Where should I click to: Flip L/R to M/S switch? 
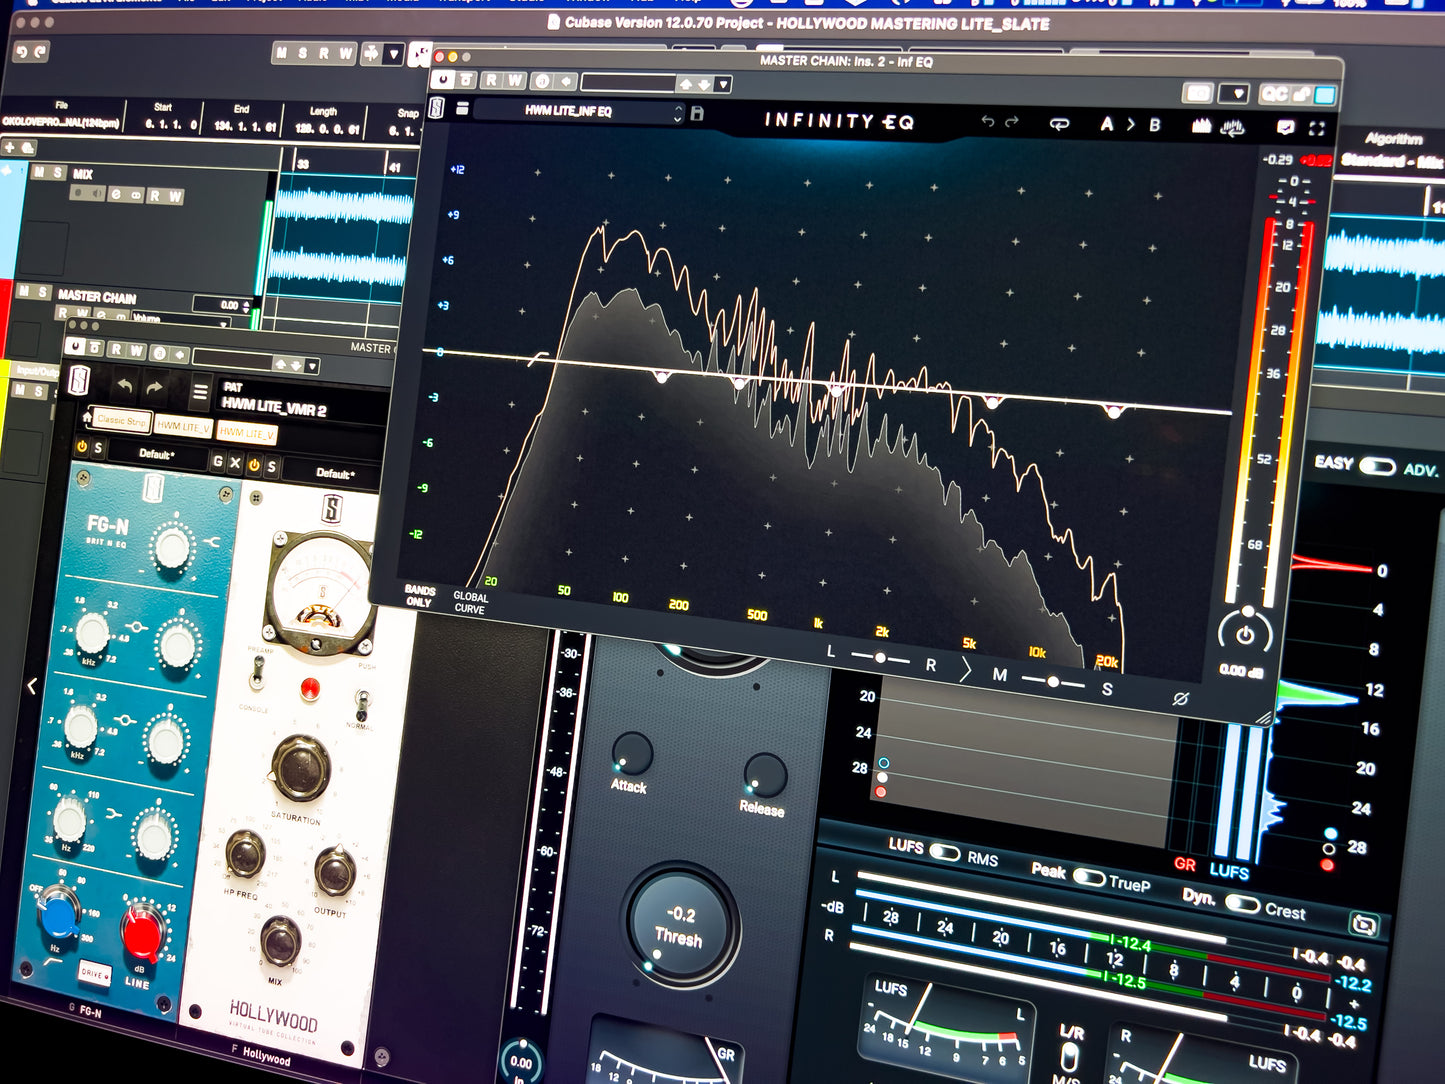(1070, 1058)
